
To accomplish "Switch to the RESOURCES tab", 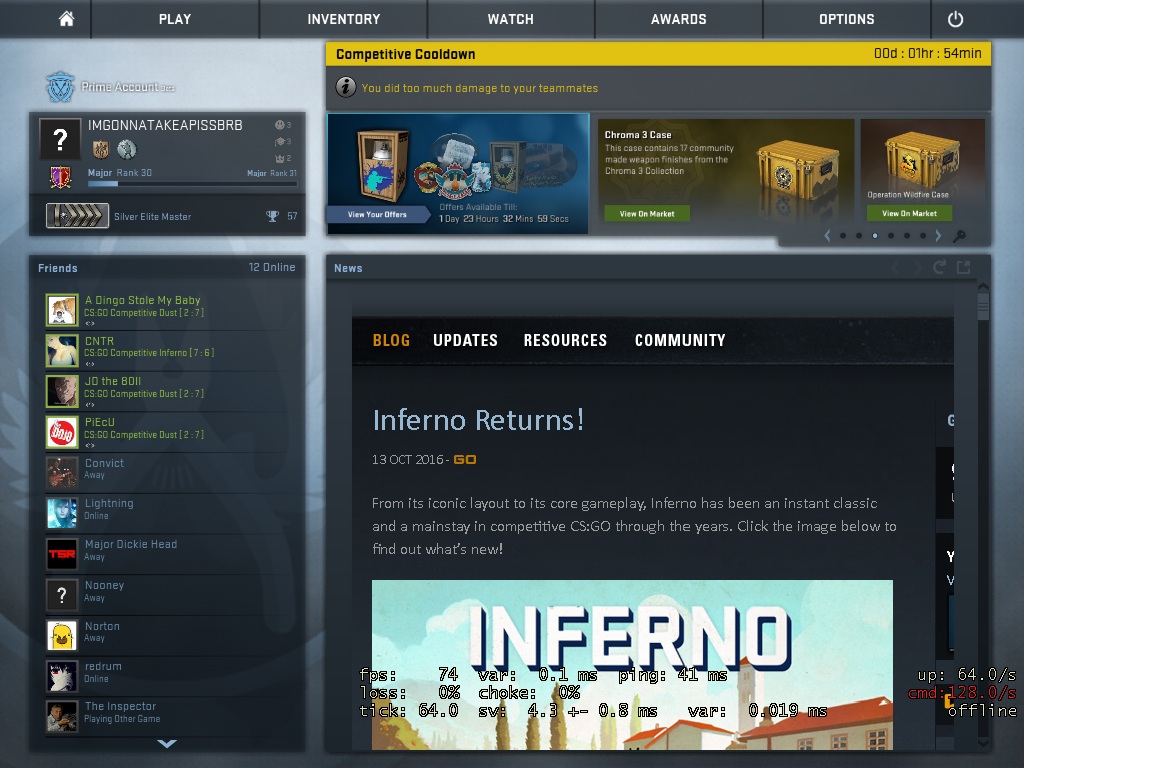I will [565, 340].
